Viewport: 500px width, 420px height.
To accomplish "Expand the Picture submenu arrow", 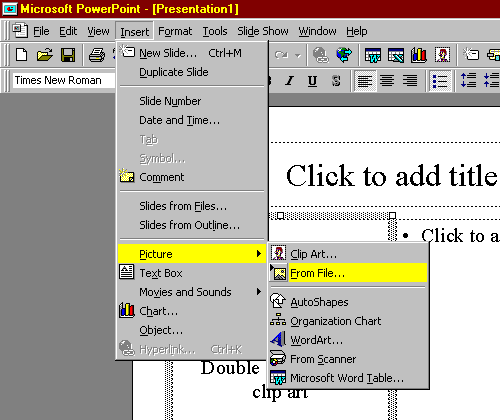I will tap(259, 254).
